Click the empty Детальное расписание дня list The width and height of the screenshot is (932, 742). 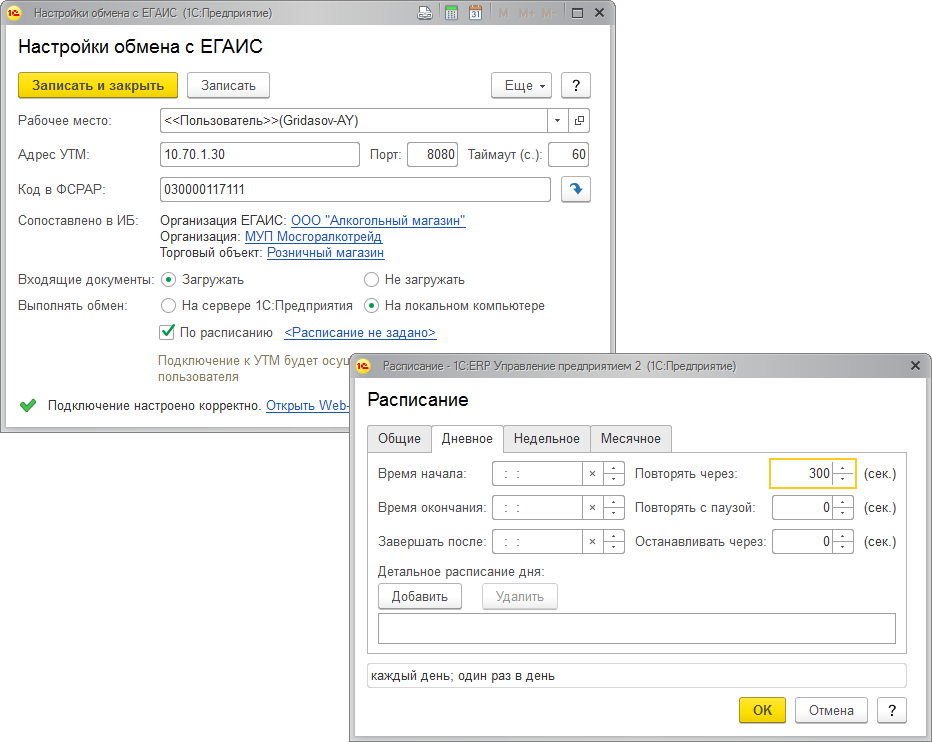pyautogui.click(x=637, y=628)
